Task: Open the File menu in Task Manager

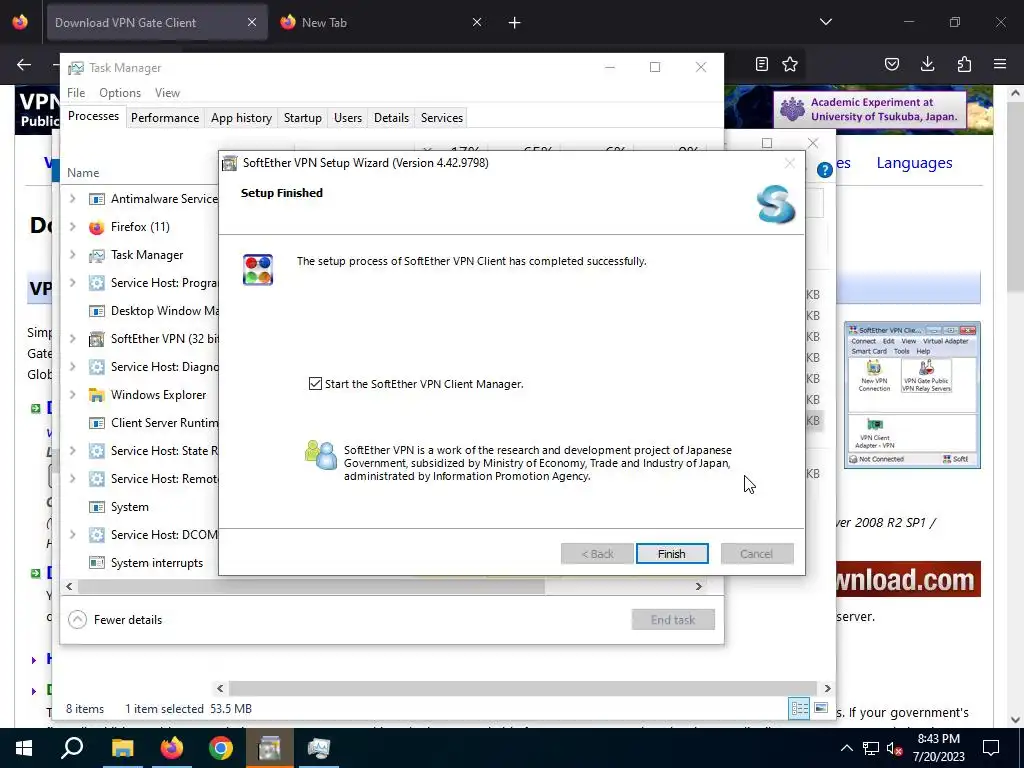Action: (76, 93)
